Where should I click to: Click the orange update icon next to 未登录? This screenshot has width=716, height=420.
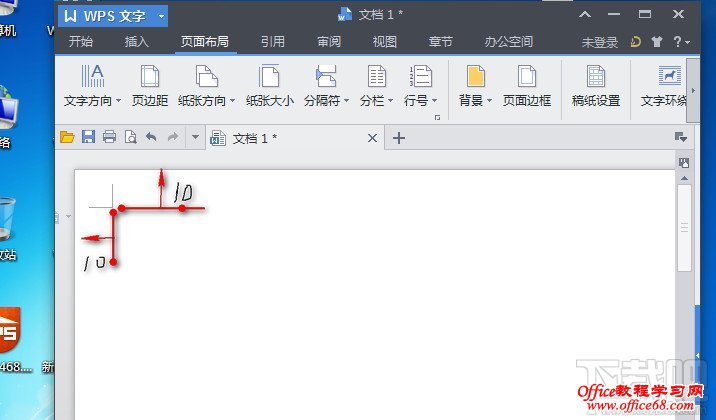[636, 42]
